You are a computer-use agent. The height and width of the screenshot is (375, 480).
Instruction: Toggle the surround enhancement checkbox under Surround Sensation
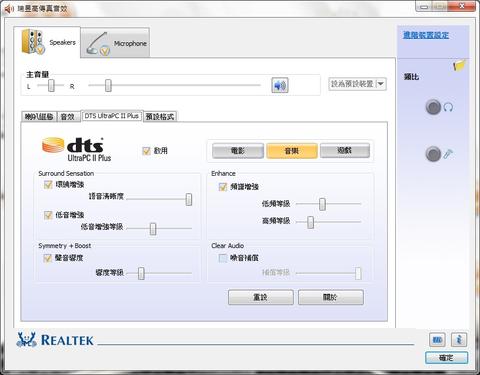click(48, 185)
